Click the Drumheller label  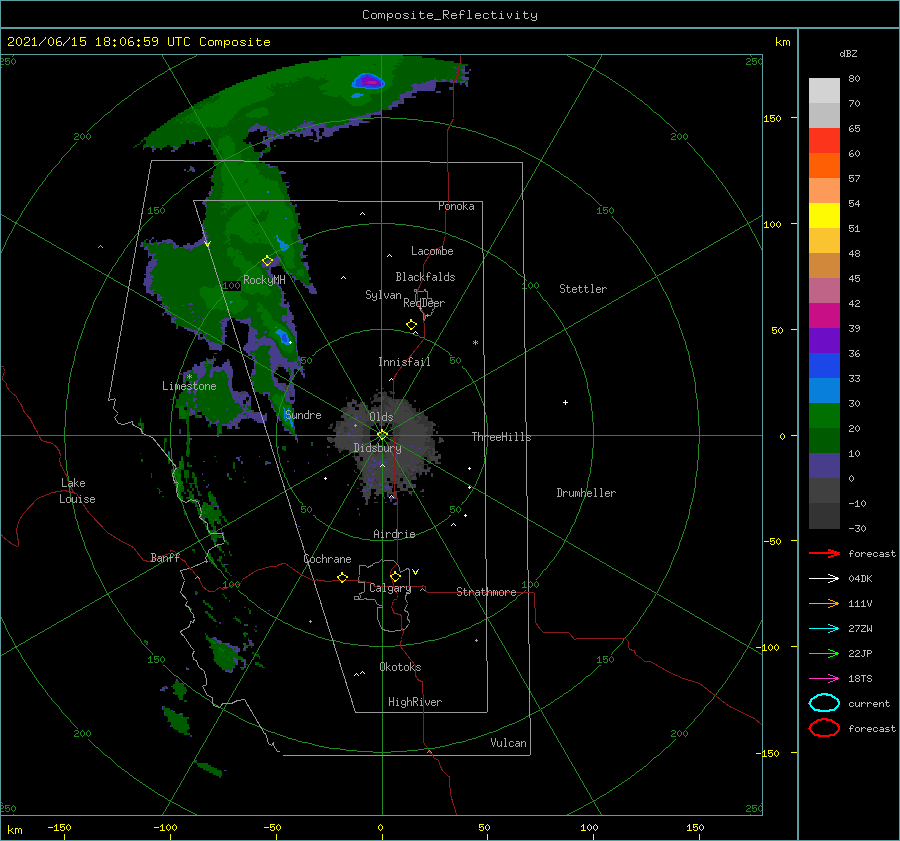click(586, 493)
